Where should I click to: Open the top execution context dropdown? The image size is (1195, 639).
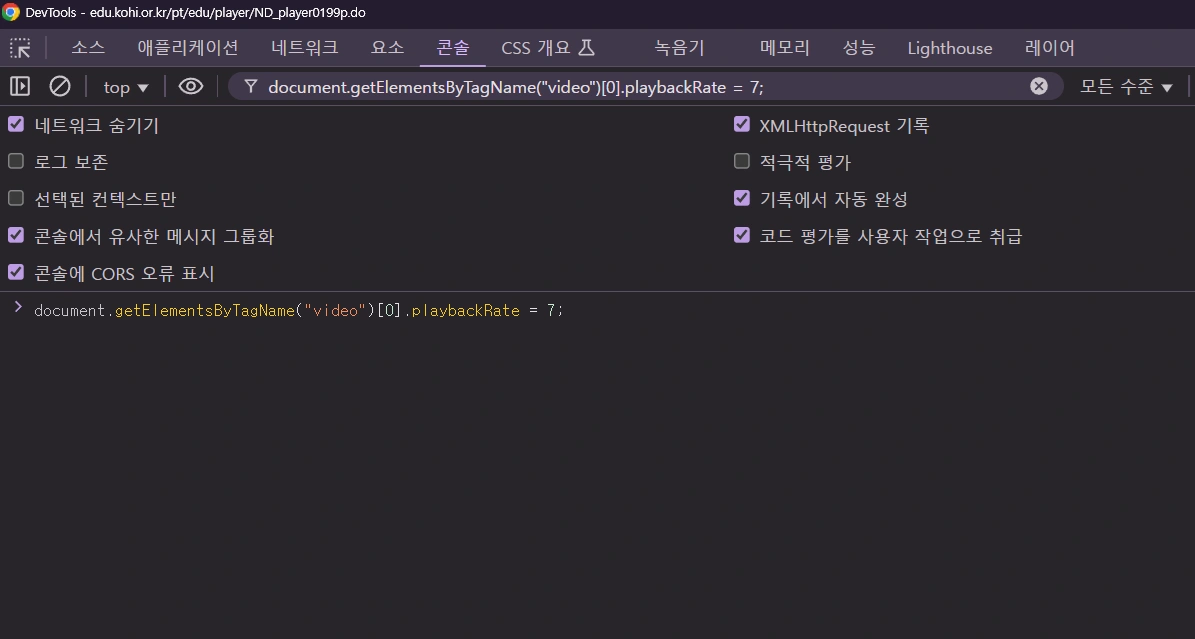tap(125, 87)
